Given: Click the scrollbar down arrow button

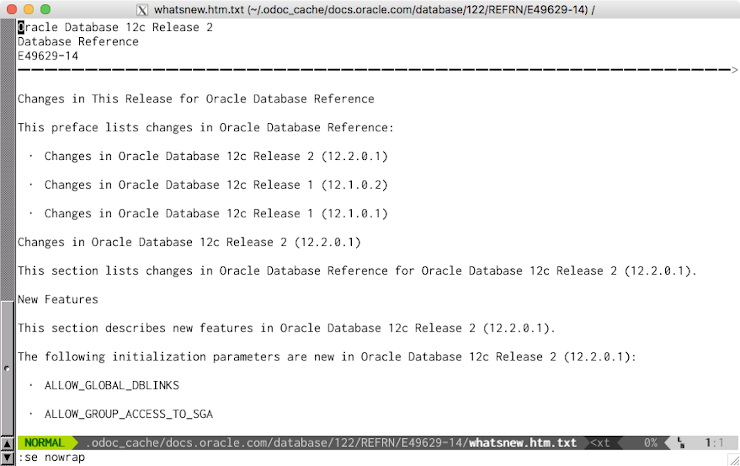Looking at the screenshot, I should click(x=7, y=458).
